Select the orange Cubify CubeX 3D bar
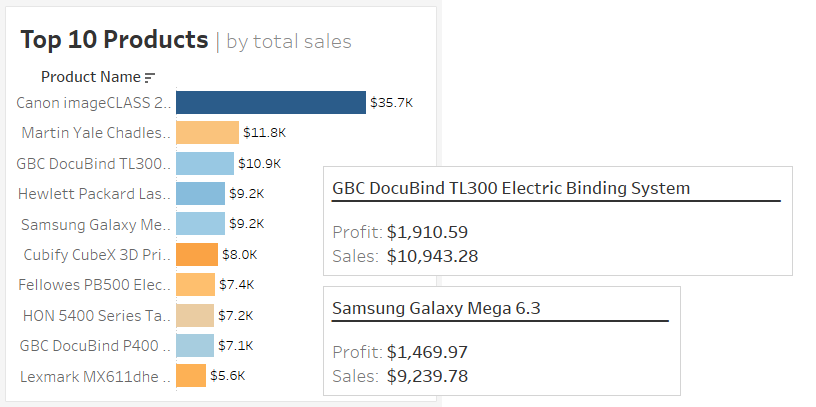 coord(196,254)
